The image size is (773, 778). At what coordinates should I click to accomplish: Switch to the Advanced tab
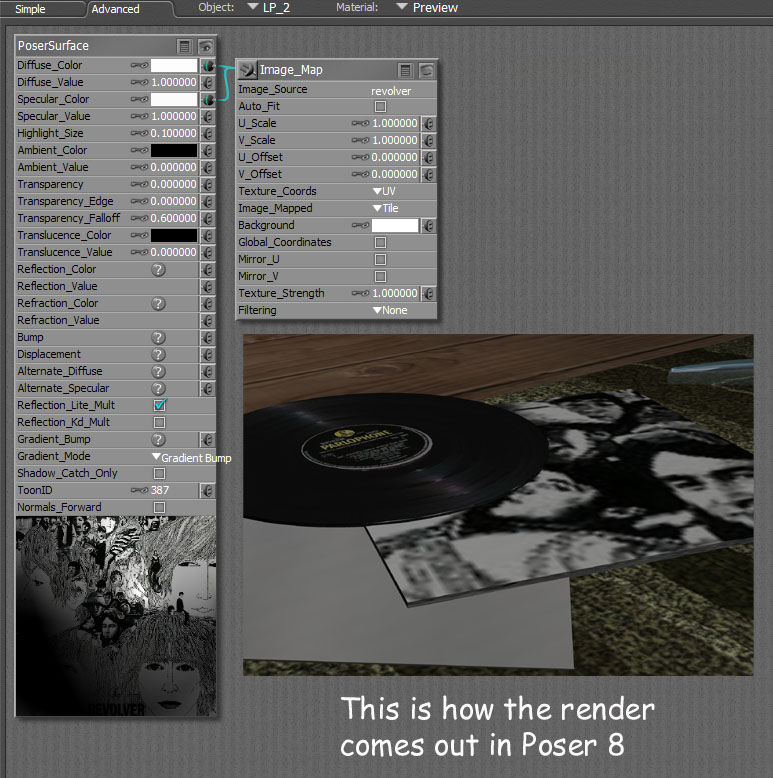pyautogui.click(x=116, y=9)
